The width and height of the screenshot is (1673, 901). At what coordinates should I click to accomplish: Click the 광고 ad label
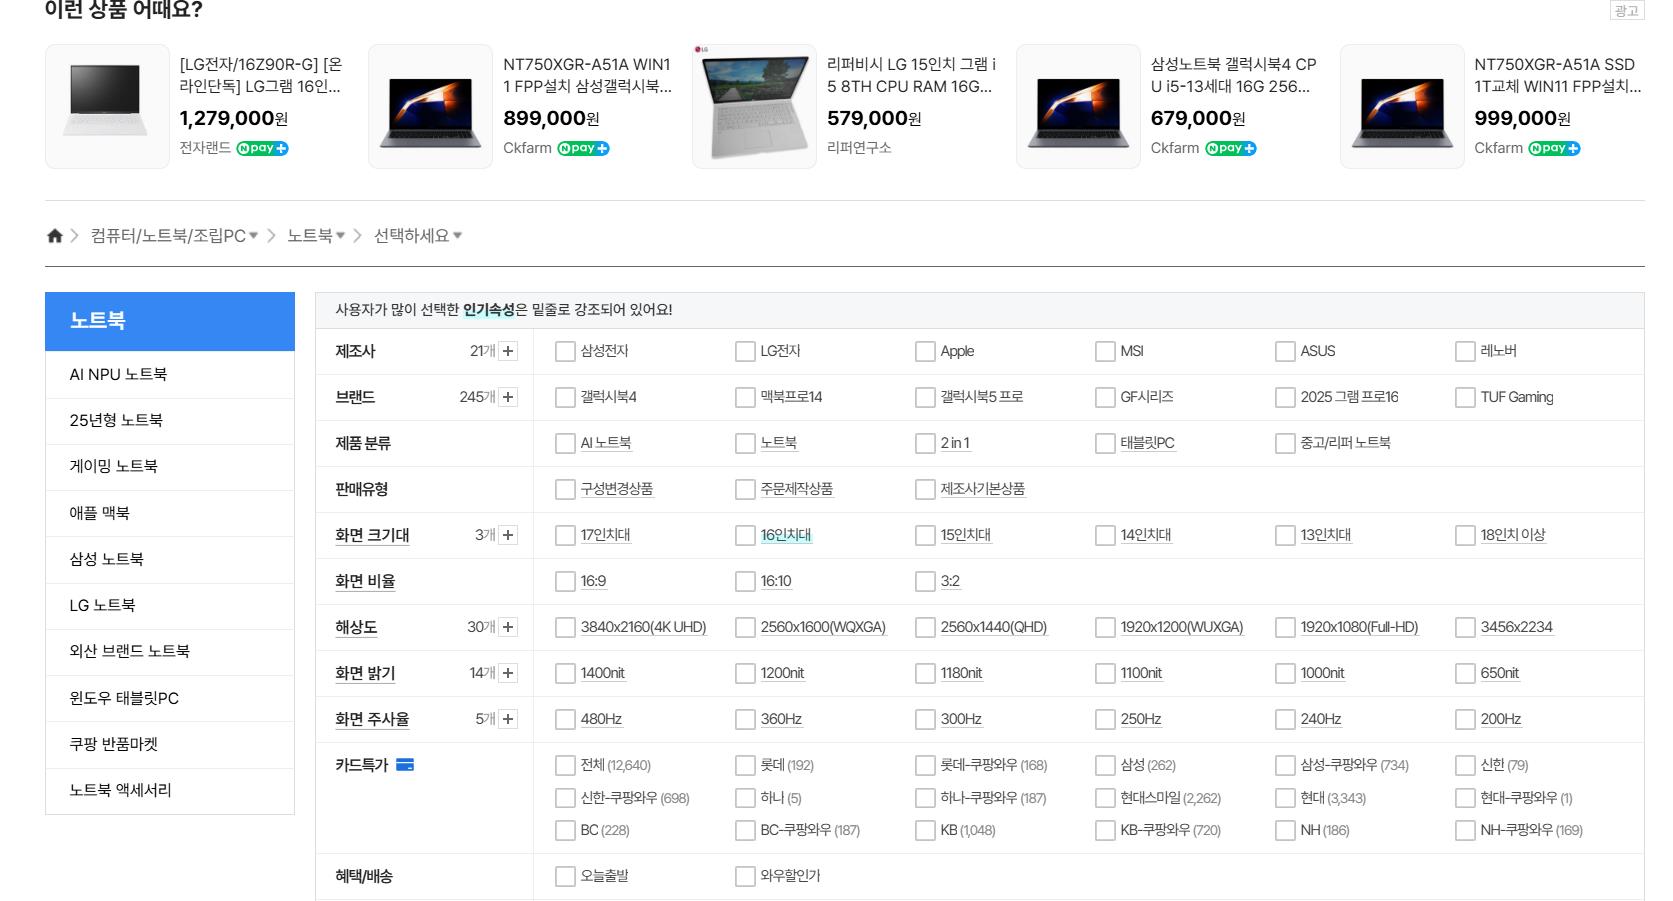tap(1627, 11)
